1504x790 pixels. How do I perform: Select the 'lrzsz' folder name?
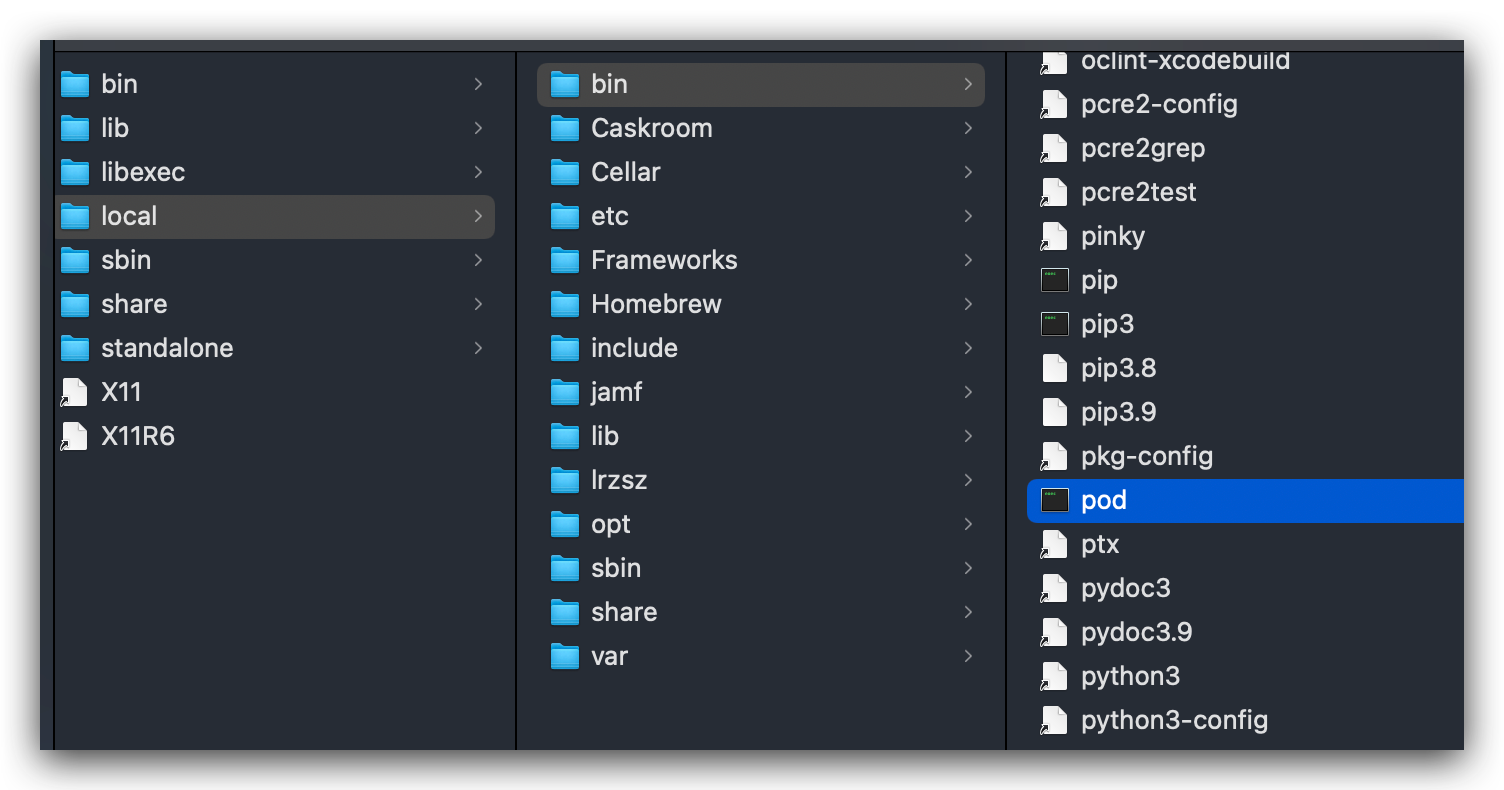619,480
